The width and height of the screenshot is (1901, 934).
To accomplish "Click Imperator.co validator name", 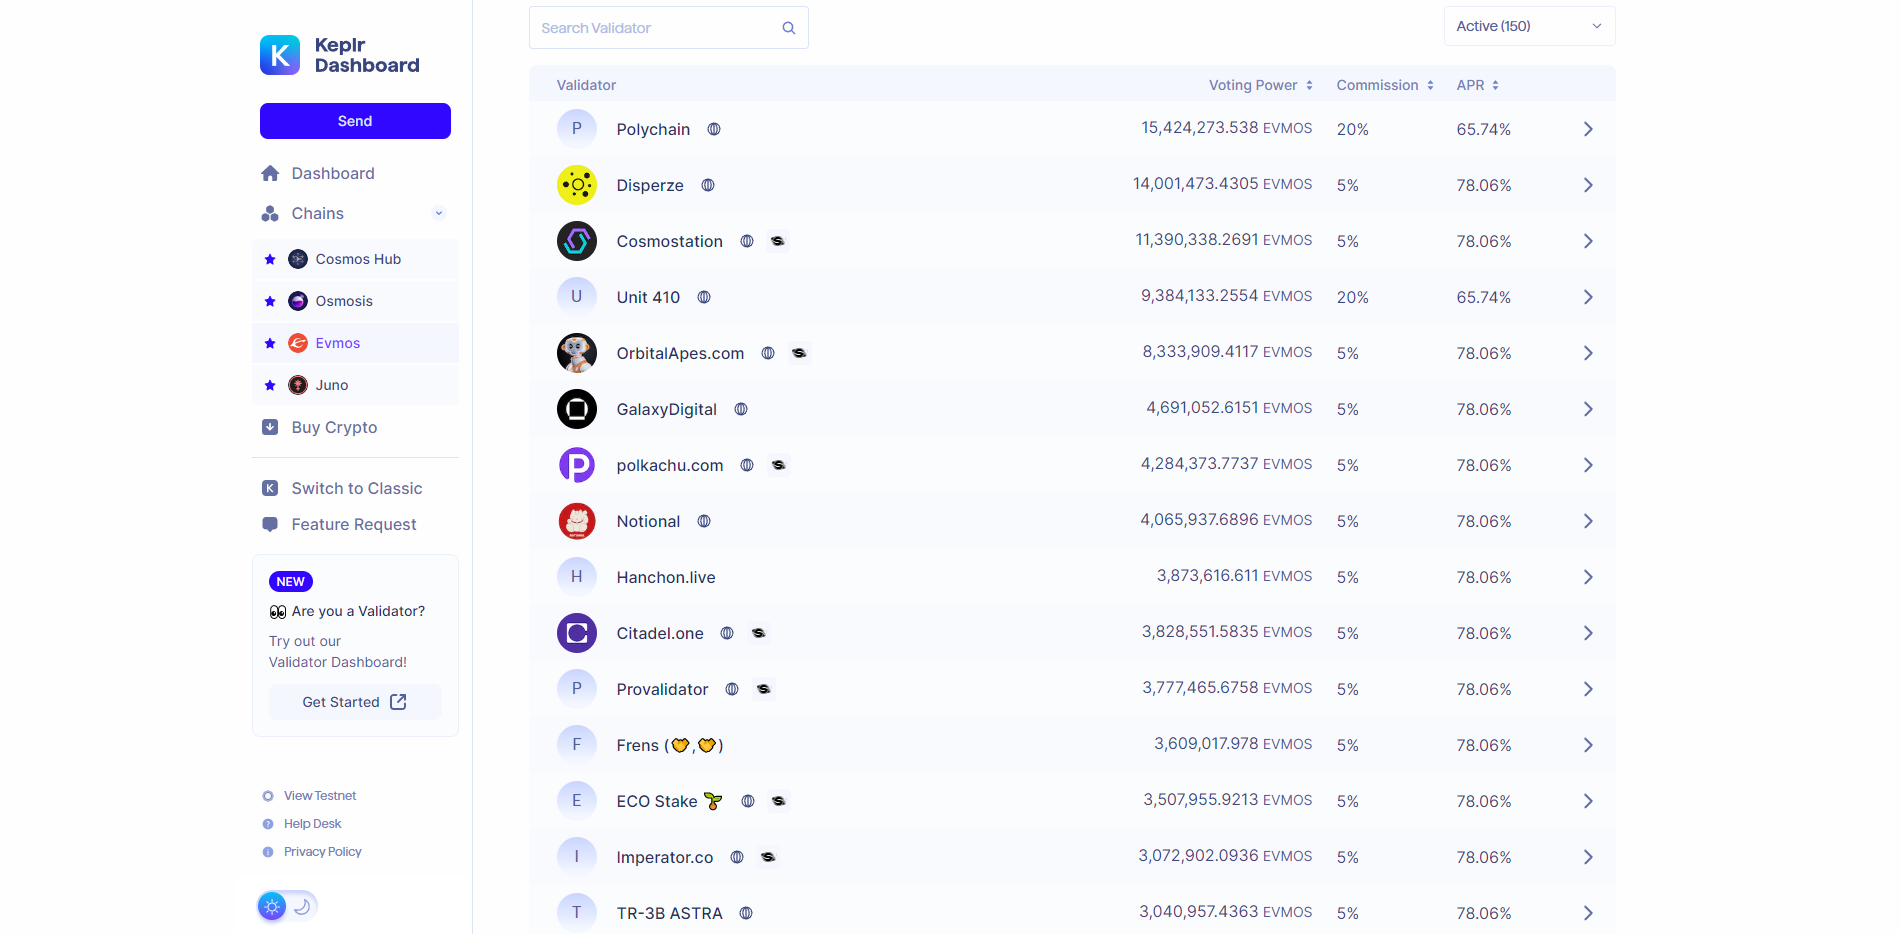I will point(665,857).
